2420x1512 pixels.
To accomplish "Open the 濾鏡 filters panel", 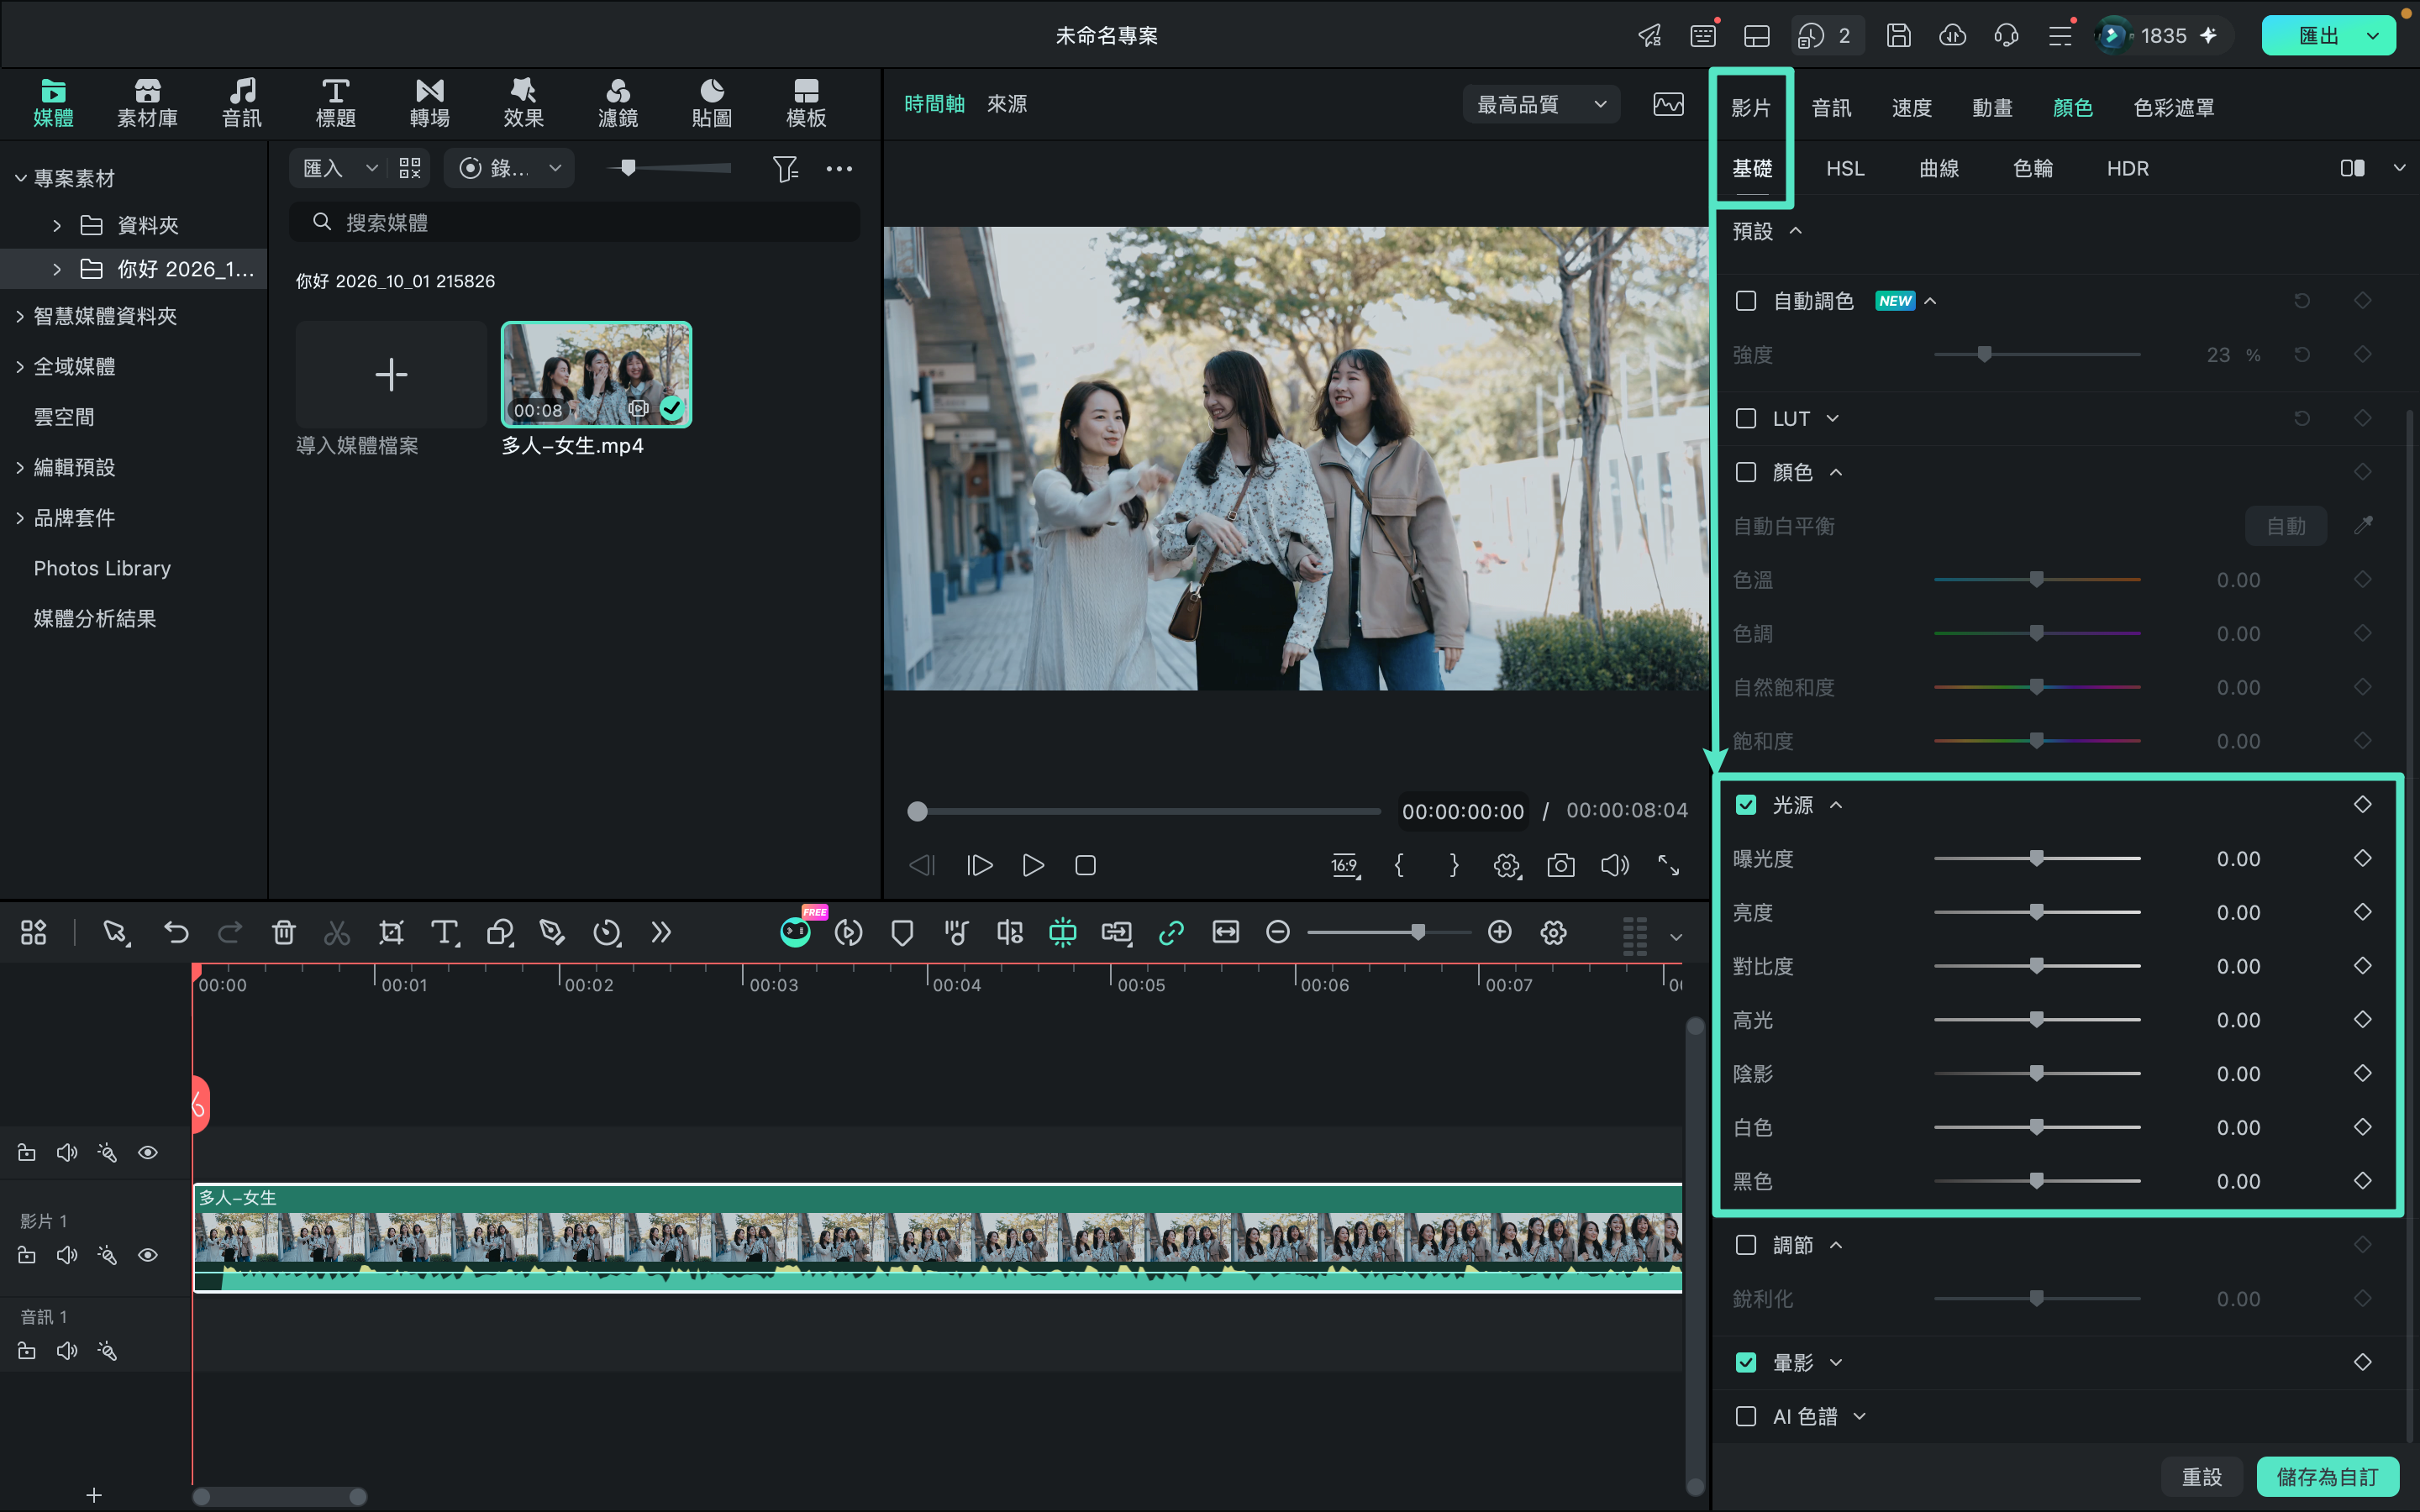I will pos(617,103).
